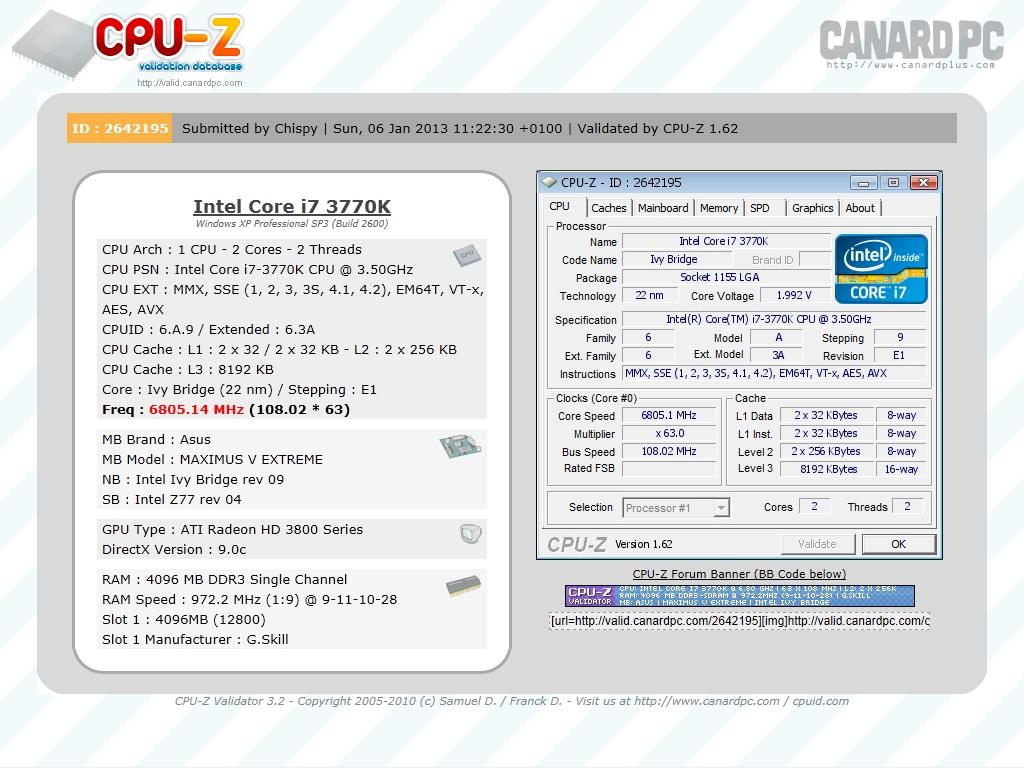Screen dimensions: 1024x768
Task: Click the GPU icon beside GPU Type
Action: [x=470, y=534]
